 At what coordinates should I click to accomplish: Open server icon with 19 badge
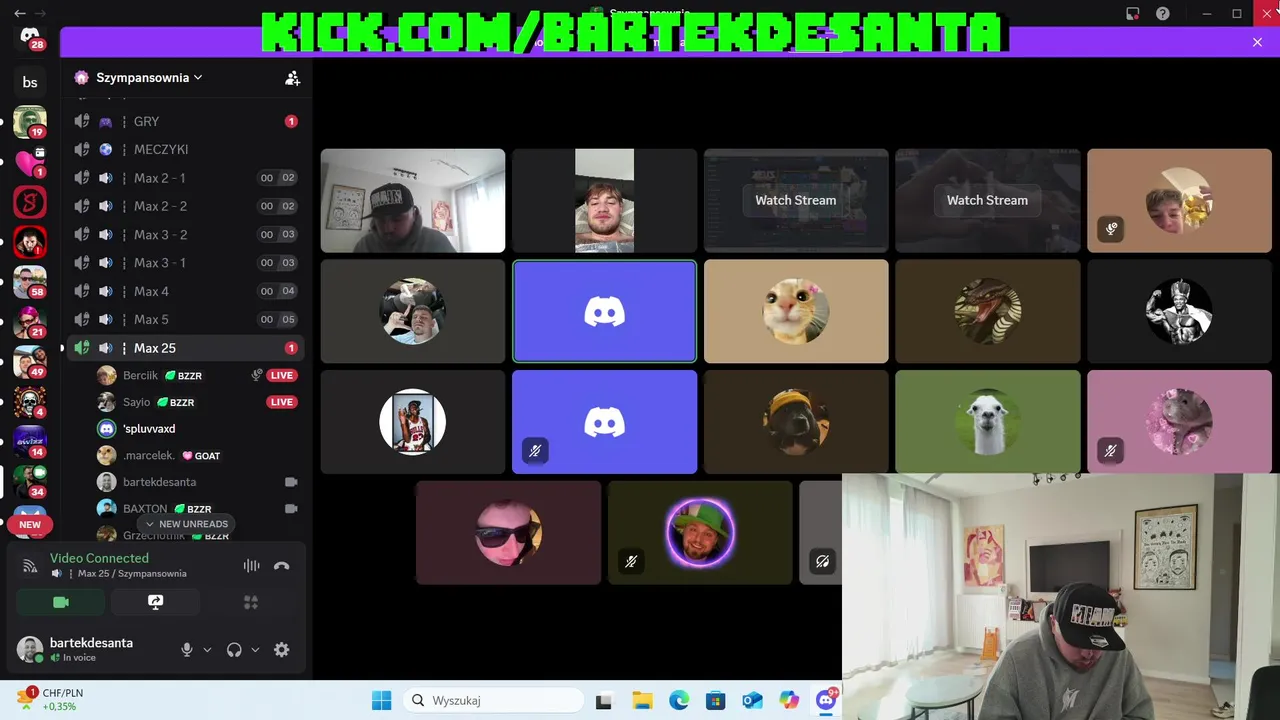(x=30, y=121)
